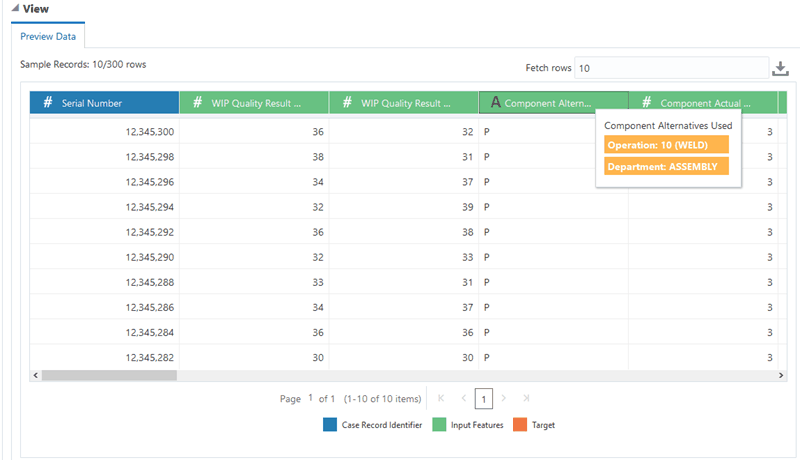Select page 1 button in pagination
The height and width of the screenshot is (460, 800).
[484, 399]
